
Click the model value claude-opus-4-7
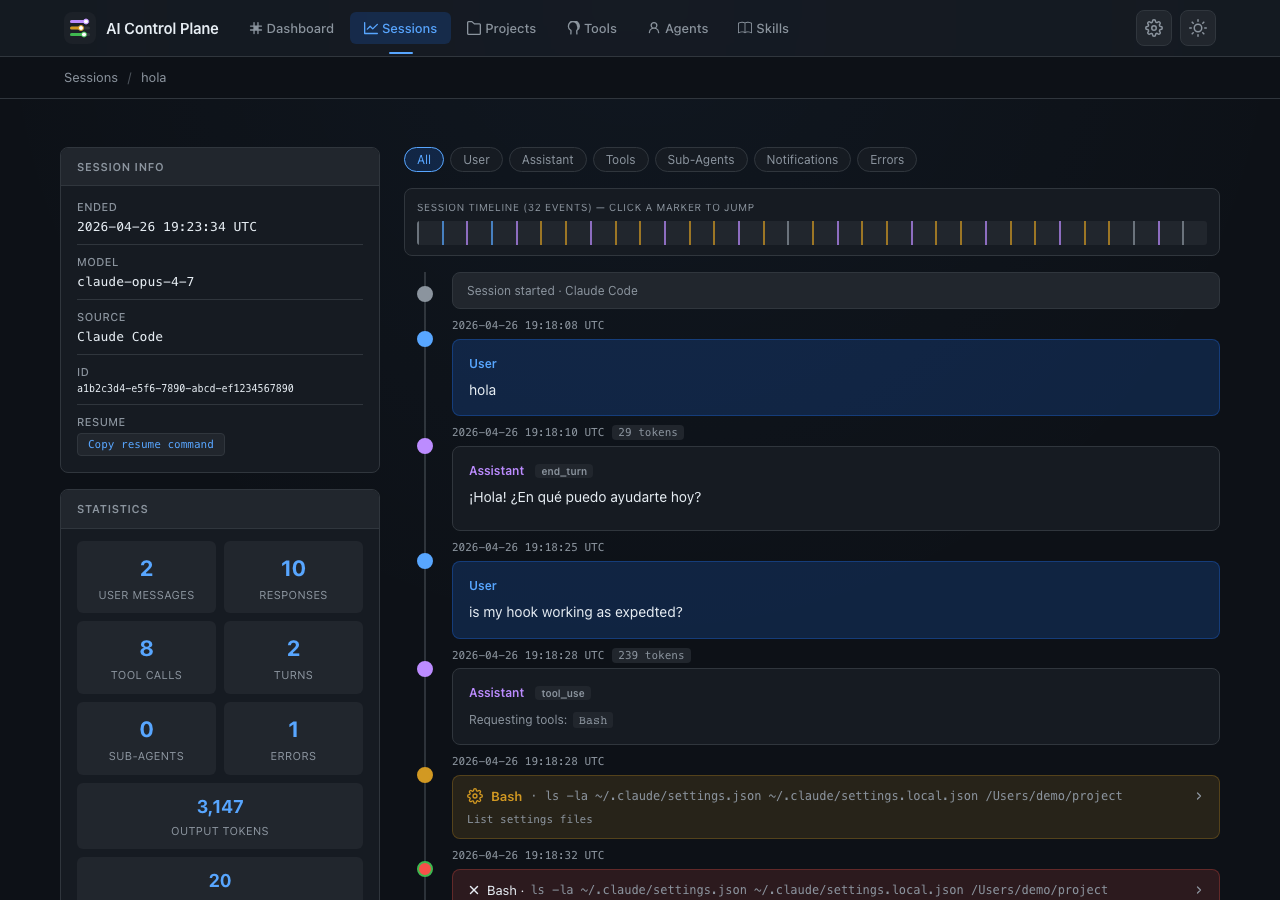(x=136, y=282)
